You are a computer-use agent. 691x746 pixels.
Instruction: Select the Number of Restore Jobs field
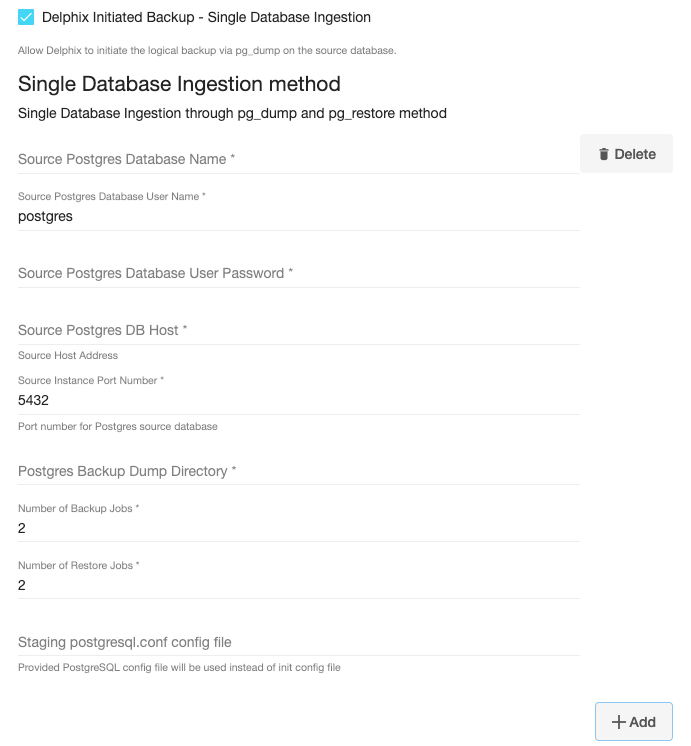298,585
